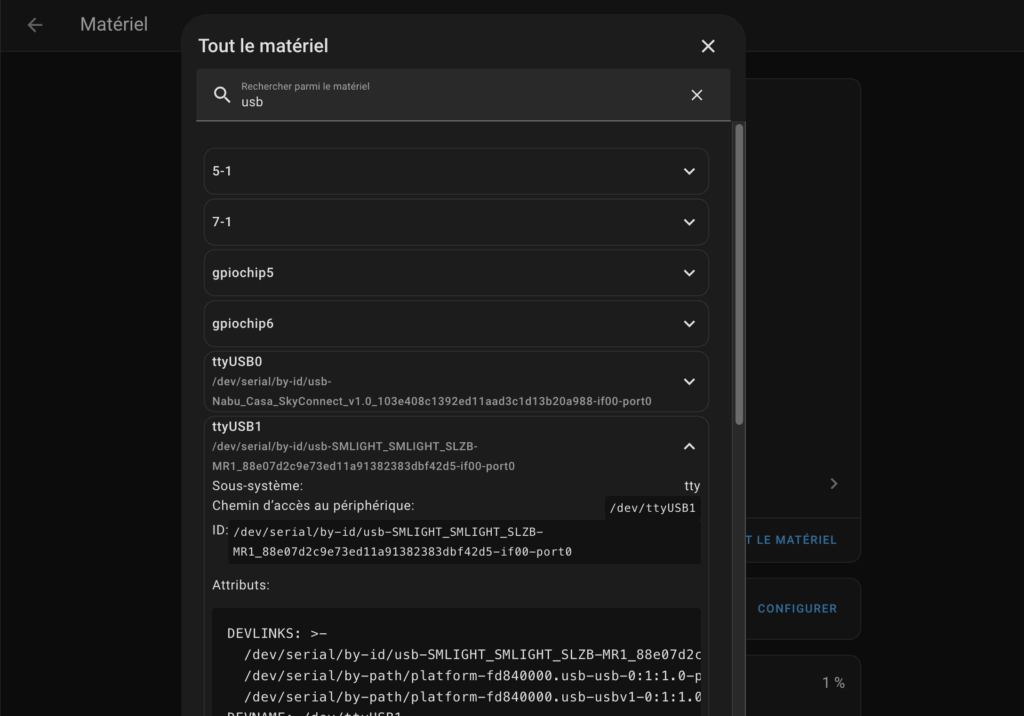This screenshot has height=716, width=1024.
Task: Click the 1 % value in background
Action: tap(833, 683)
